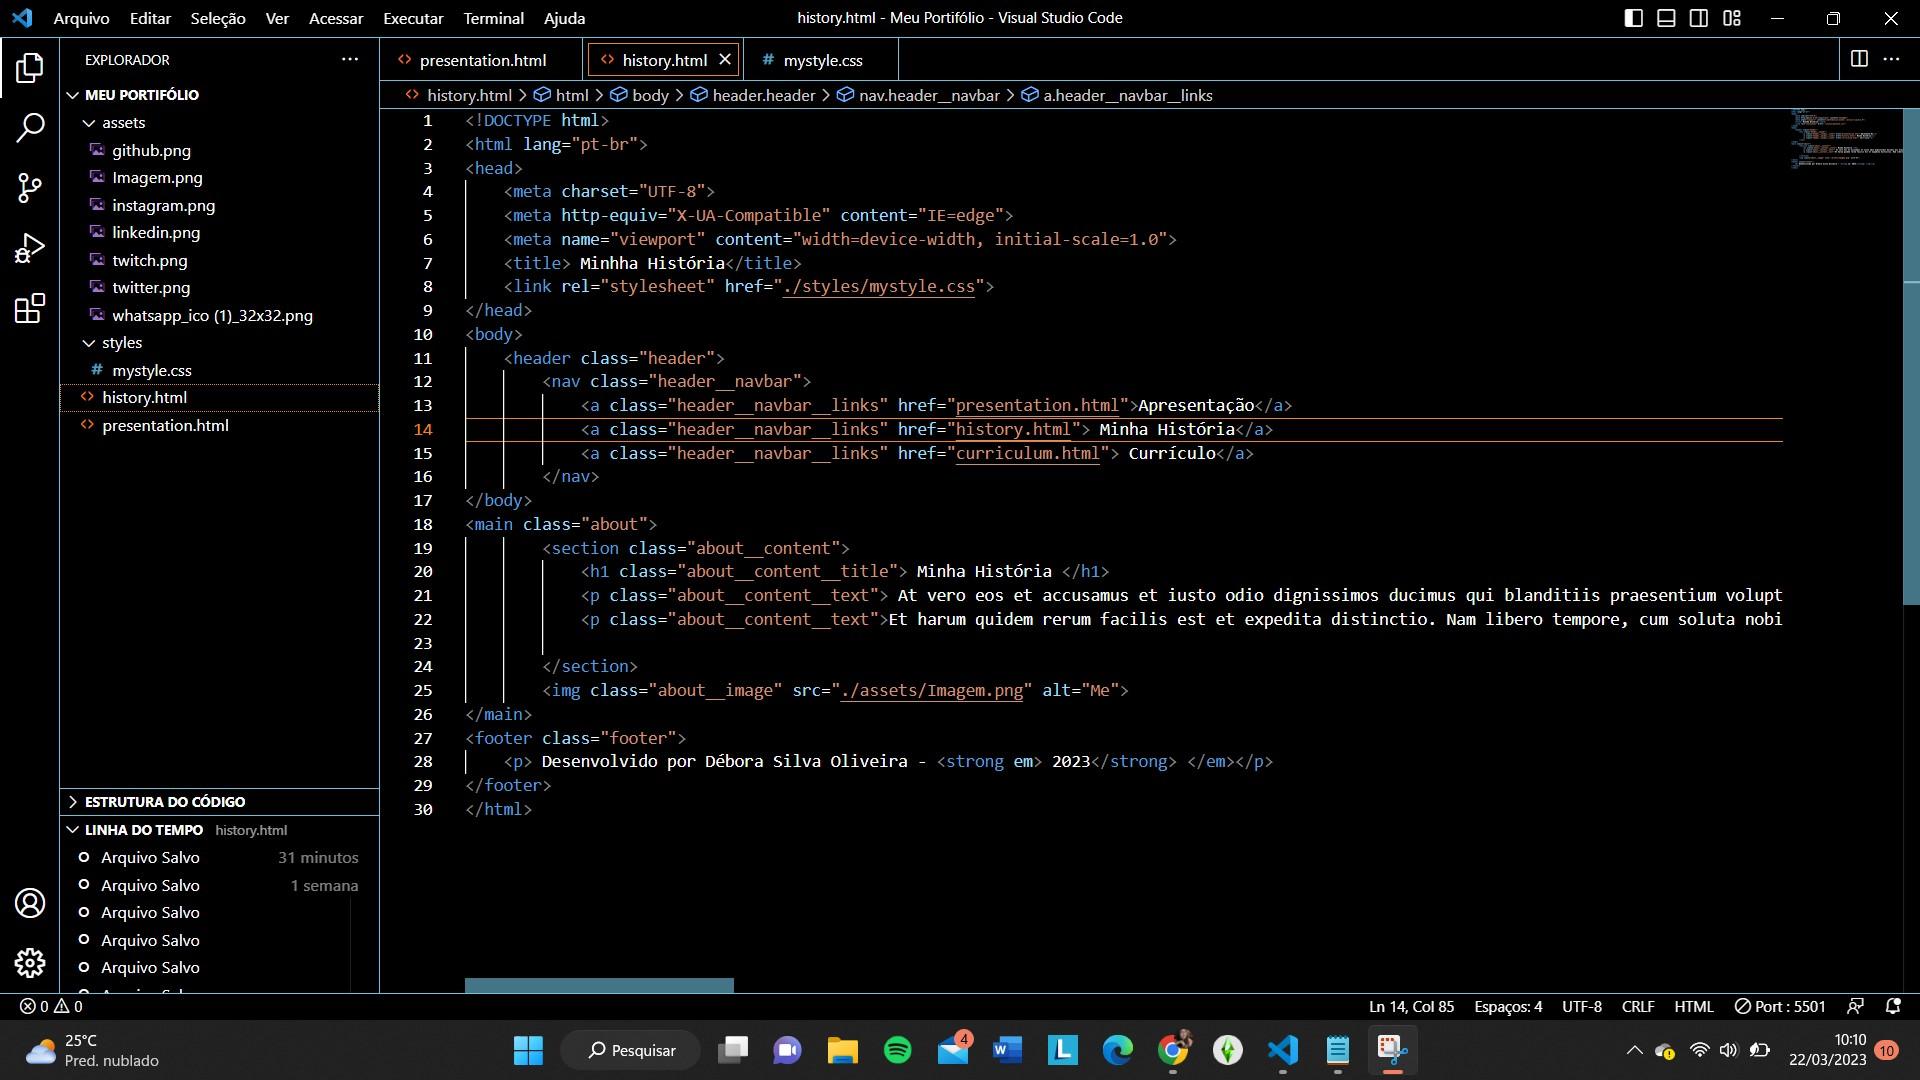The image size is (1920, 1080).
Task: Open customize layout button
Action: click(x=1732, y=18)
